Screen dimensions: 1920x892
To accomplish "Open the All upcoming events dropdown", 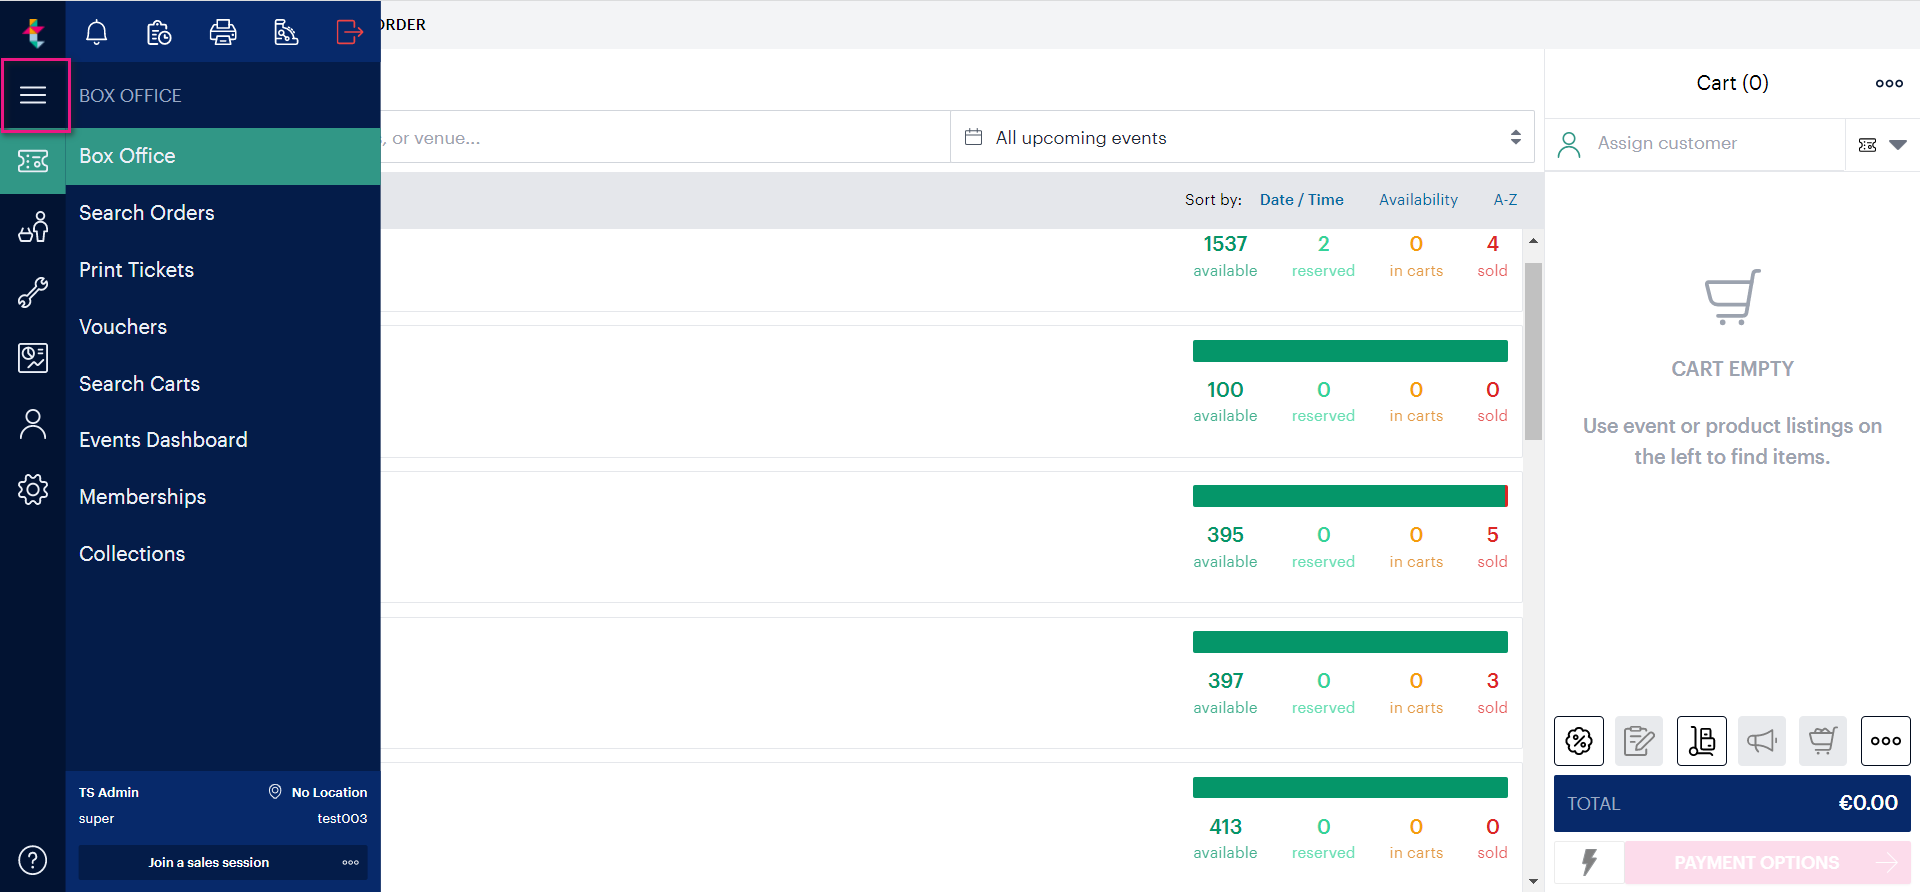I will [1242, 137].
